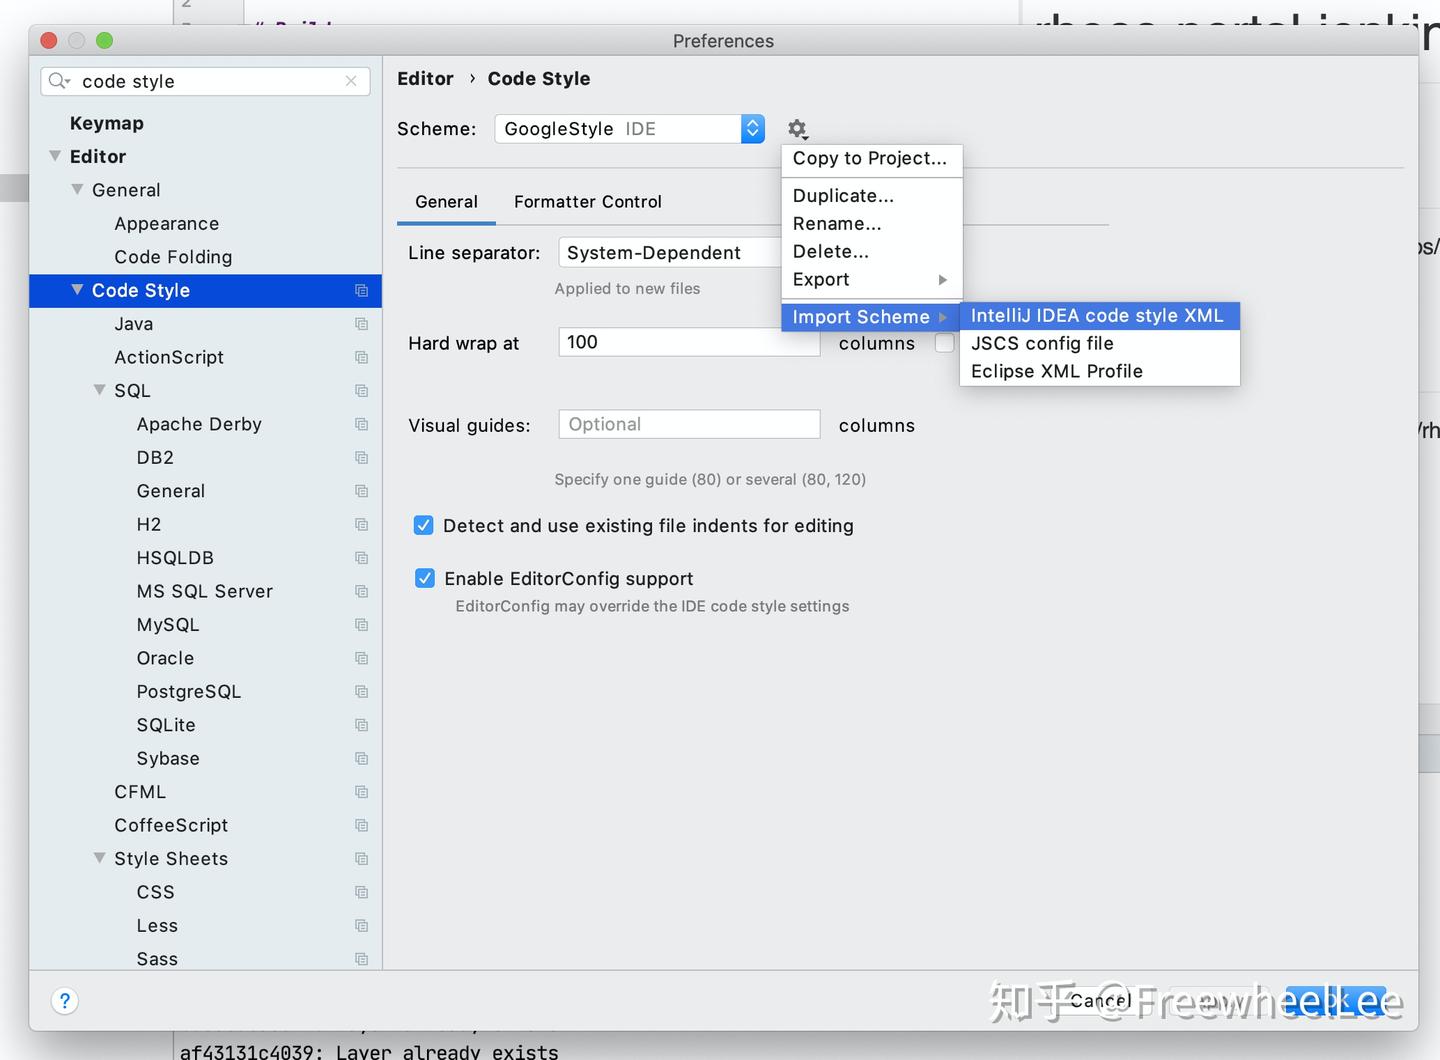This screenshot has width=1440, height=1060.
Task: Open the scheme actions gear icon
Action: 797,129
